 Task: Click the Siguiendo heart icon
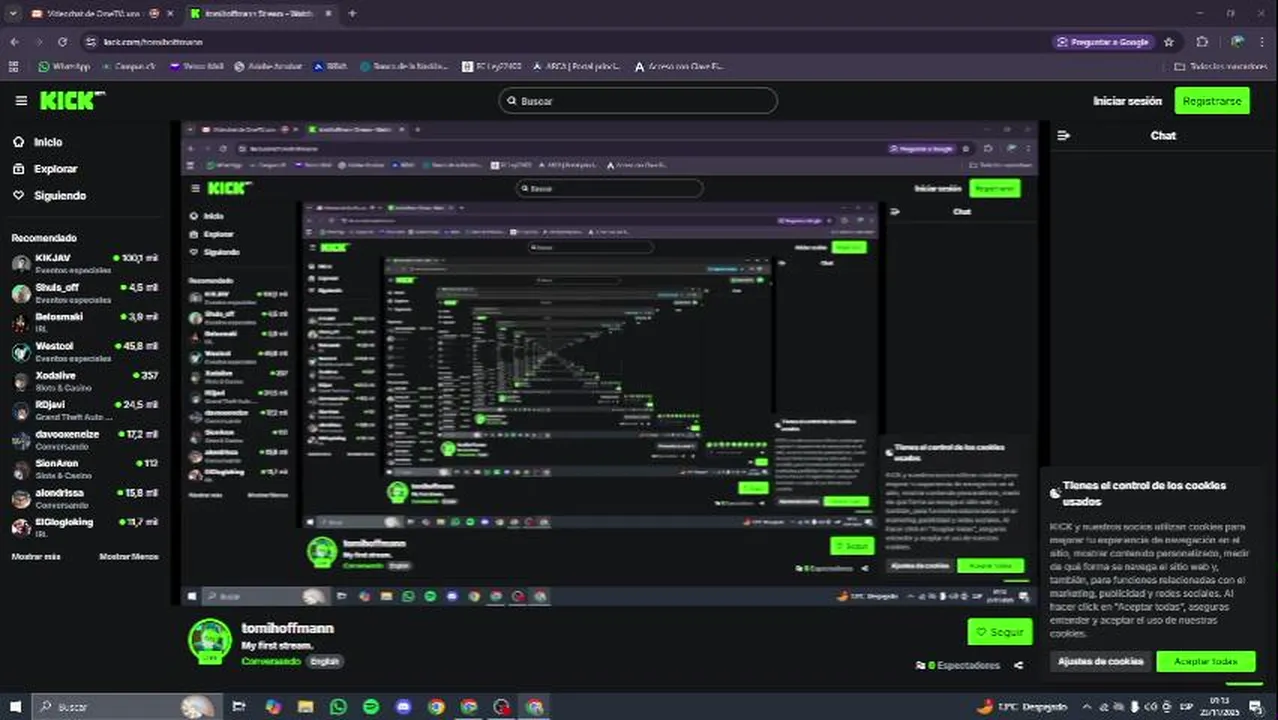tap(19, 196)
